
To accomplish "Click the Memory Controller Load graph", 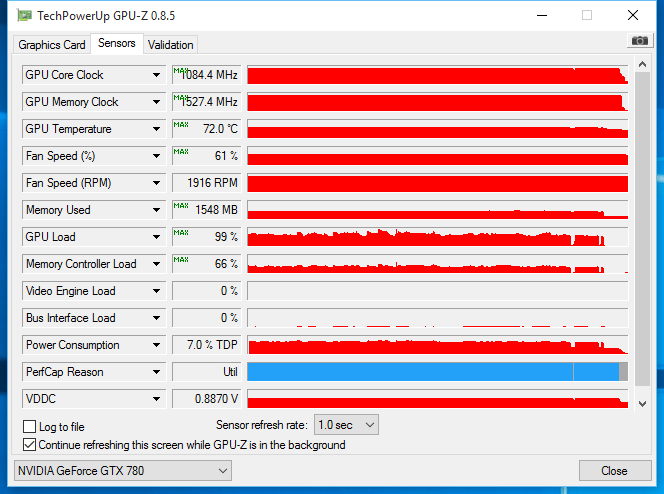I will [x=437, y=264].
